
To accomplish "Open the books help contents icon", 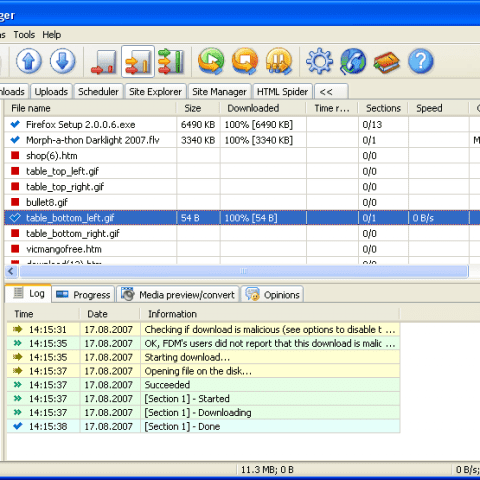I will click(x=387, y=62).
